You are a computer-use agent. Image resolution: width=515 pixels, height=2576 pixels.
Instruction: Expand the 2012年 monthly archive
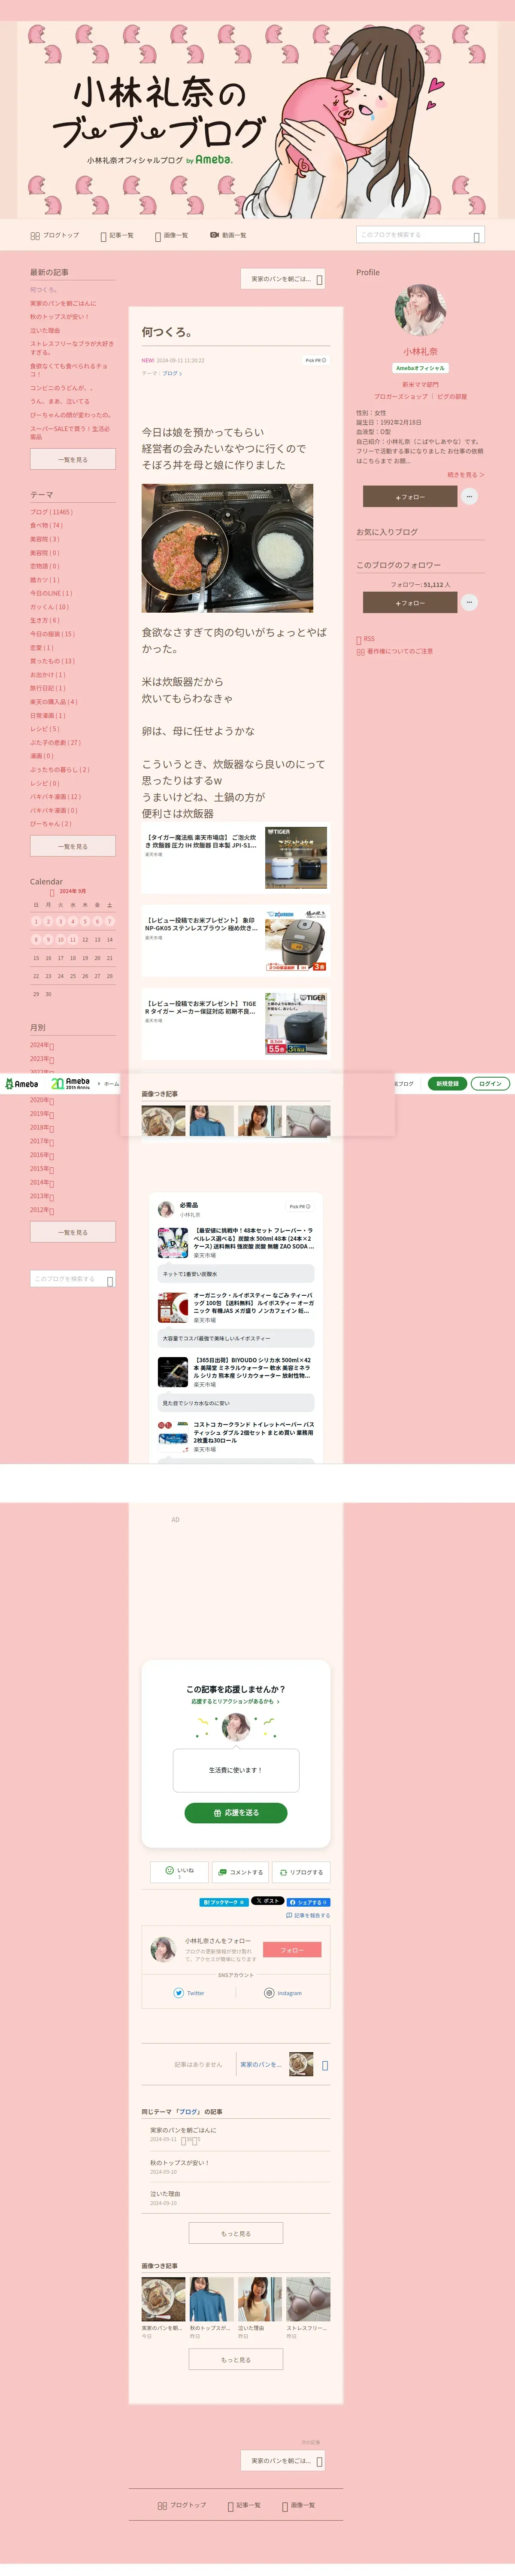[x=42, y=1210]
